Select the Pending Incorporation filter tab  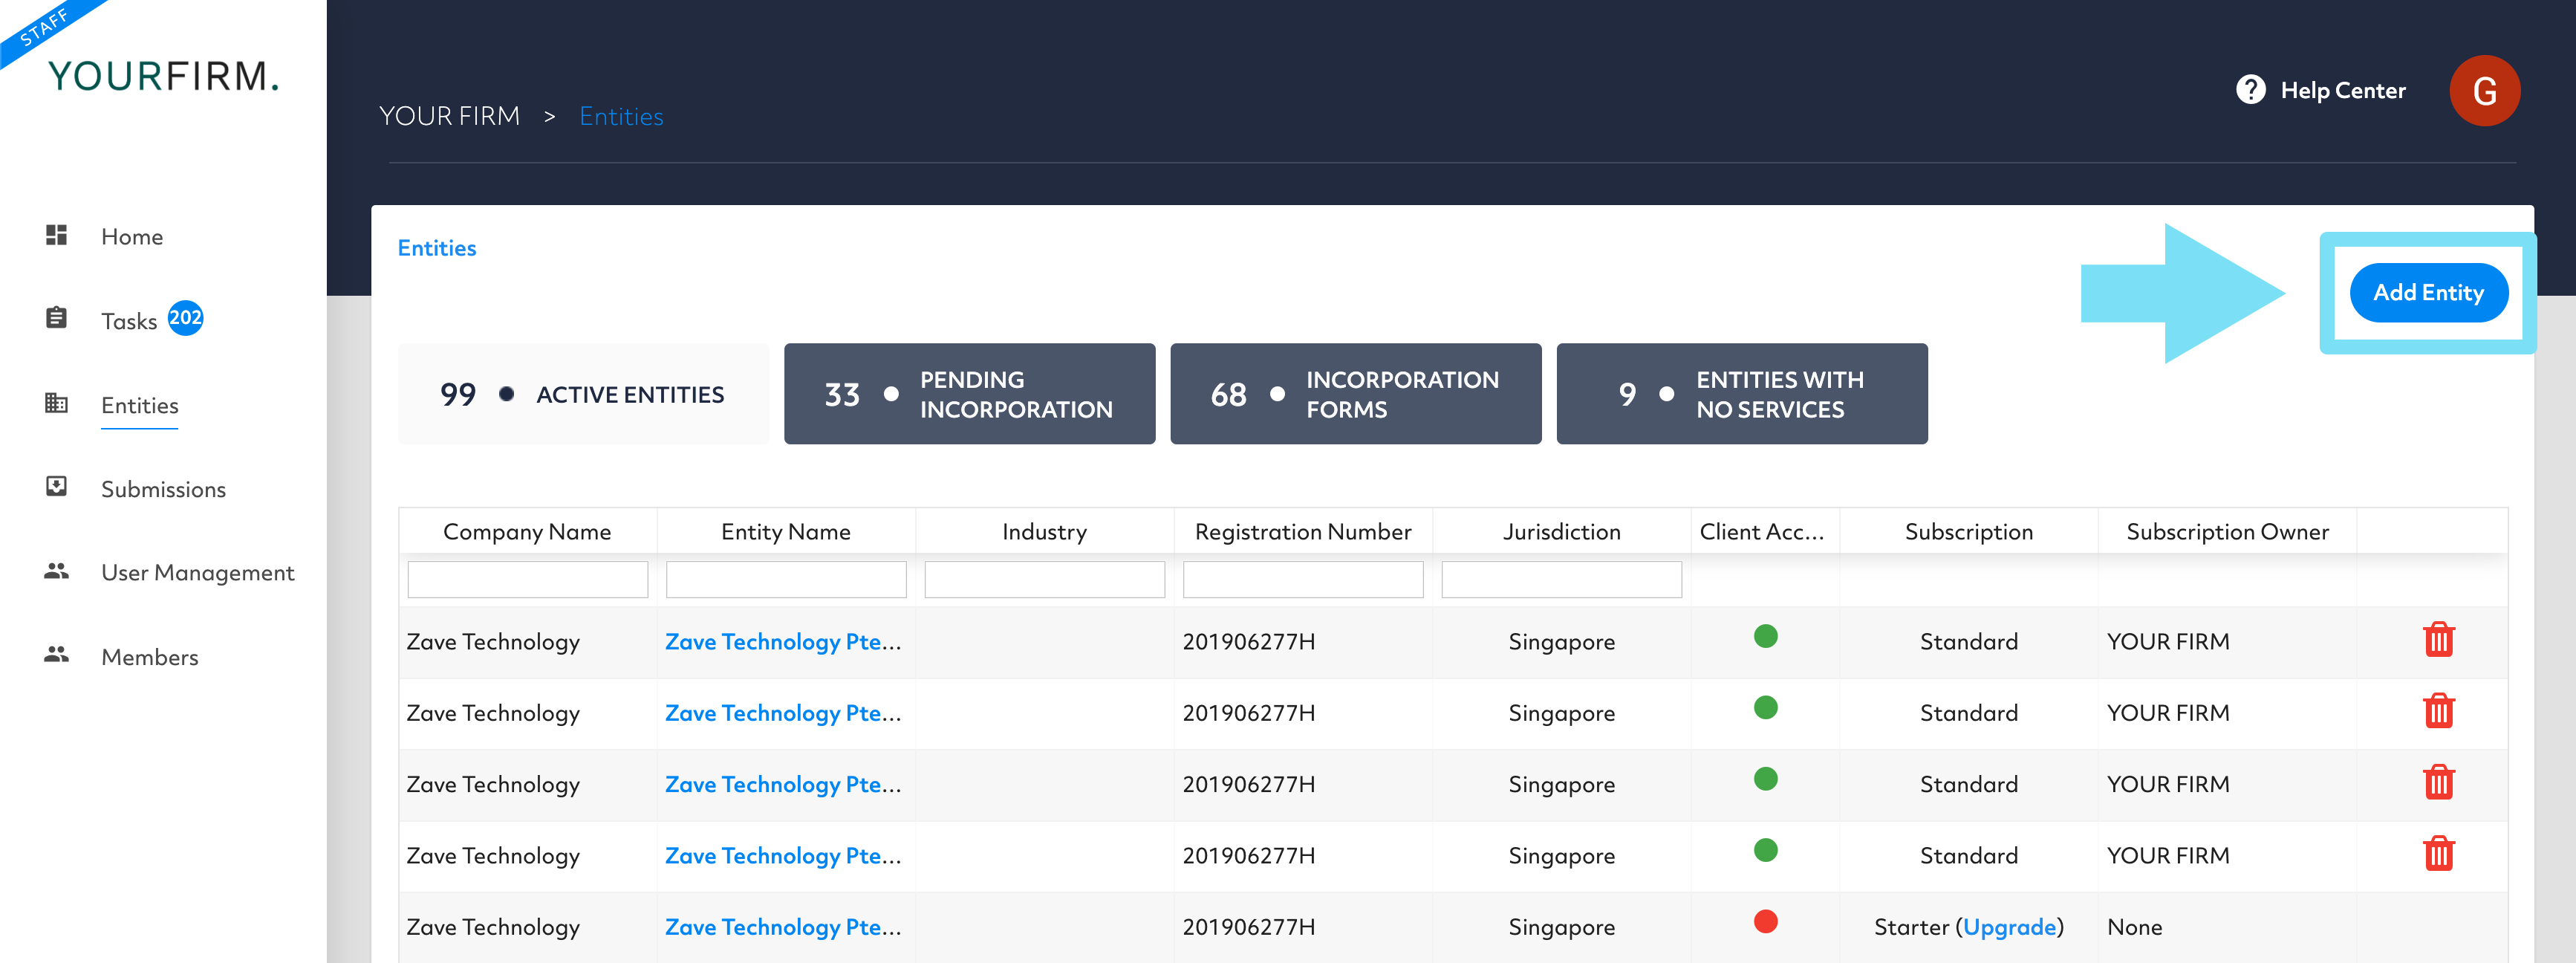point(969,394)
